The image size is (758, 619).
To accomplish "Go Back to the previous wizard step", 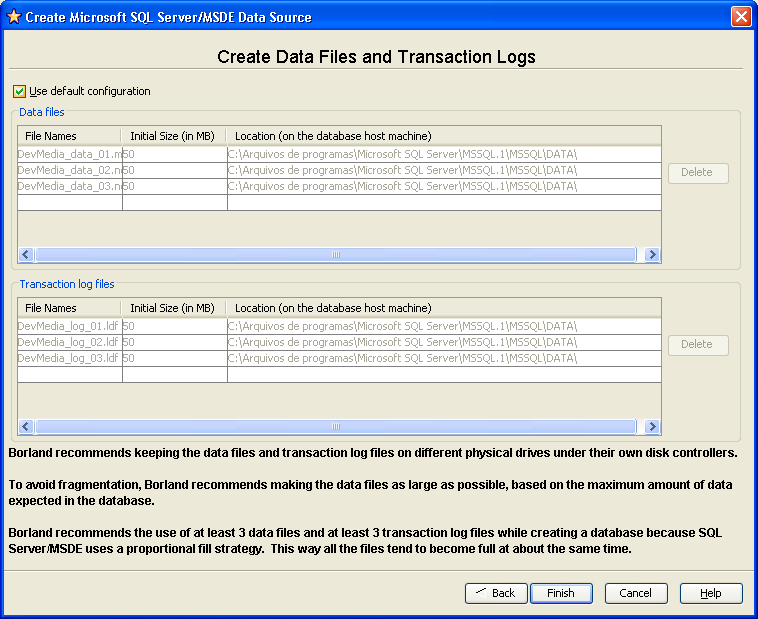I will pos(496,593).
